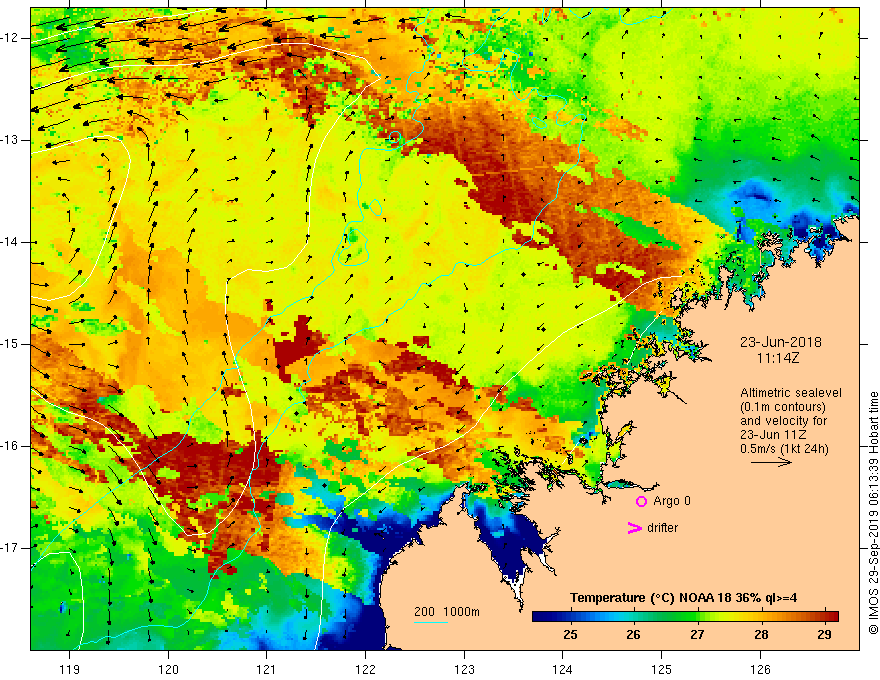Click the 'Altimetric sealevel' caption line
This screenshot has width=880, height=680.
coord(791,393)
